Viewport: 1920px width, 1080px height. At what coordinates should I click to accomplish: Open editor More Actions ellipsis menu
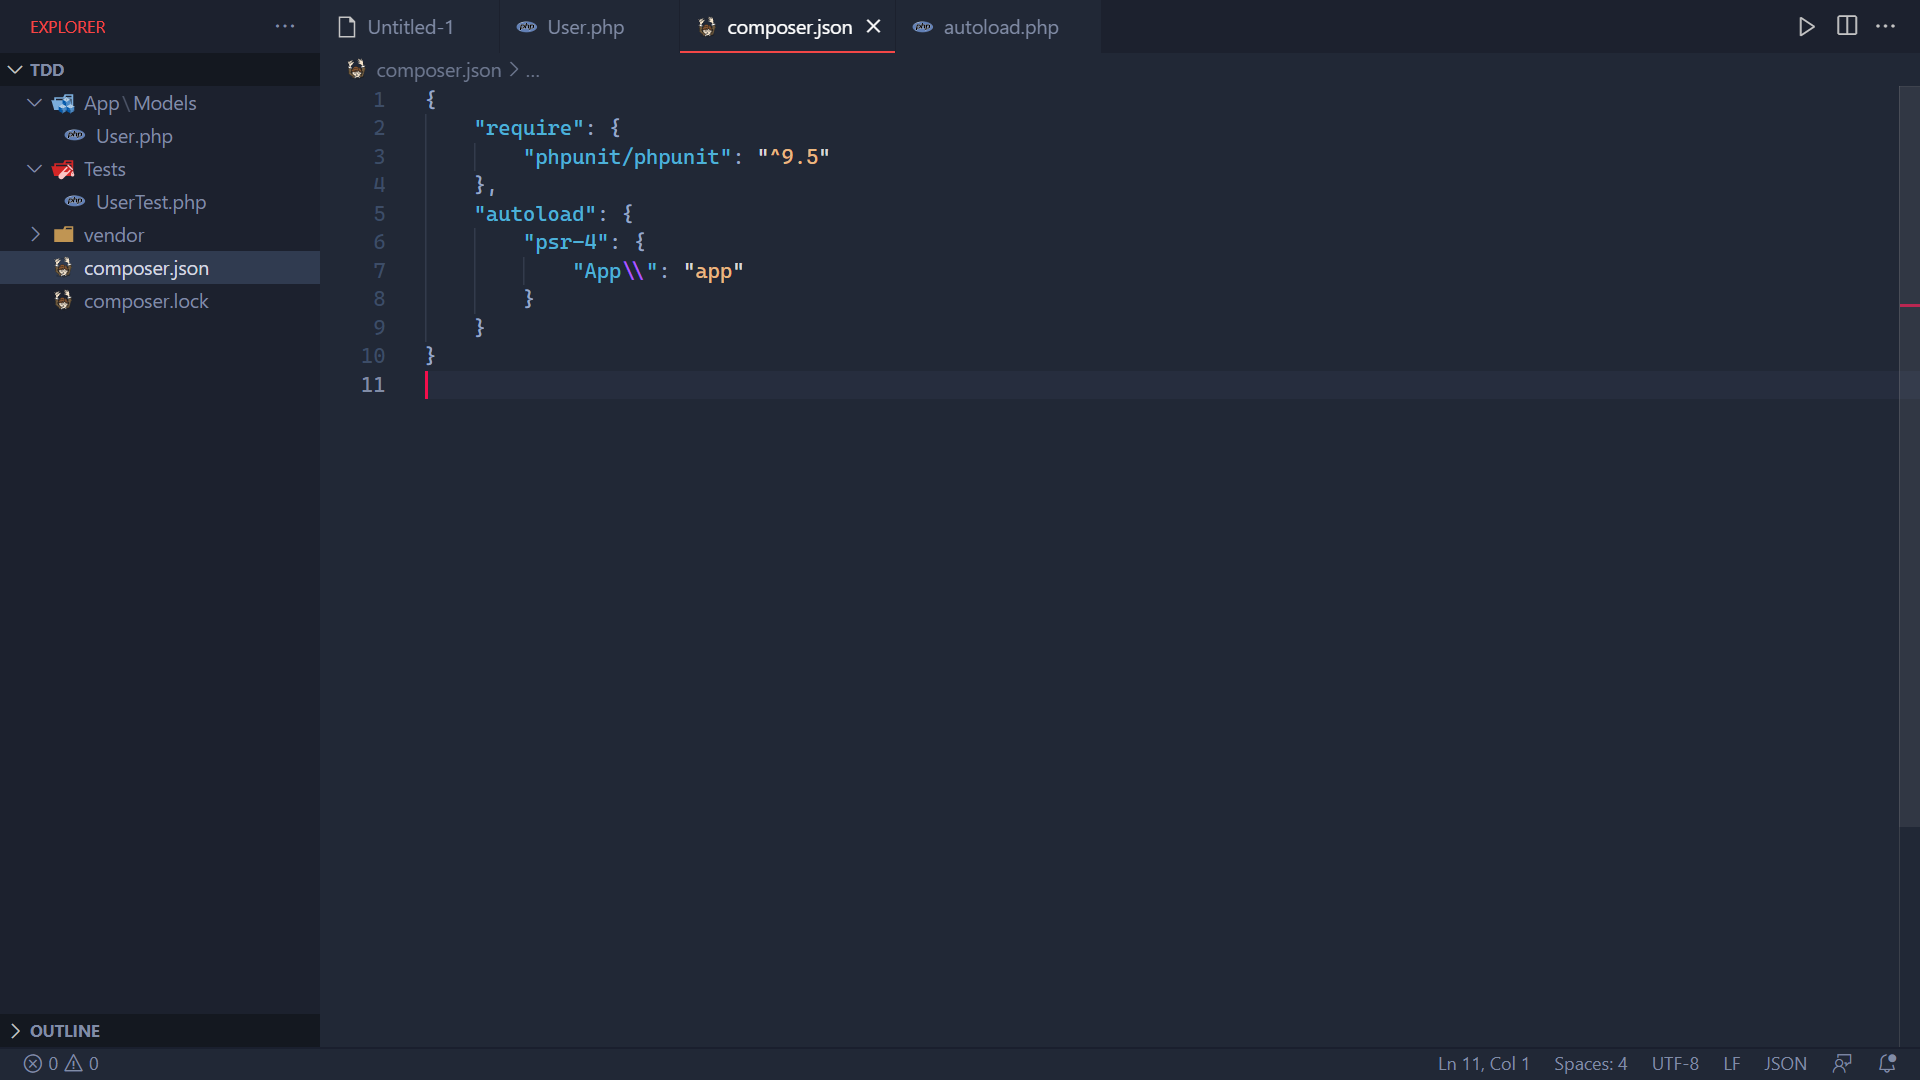[1886, 27]
